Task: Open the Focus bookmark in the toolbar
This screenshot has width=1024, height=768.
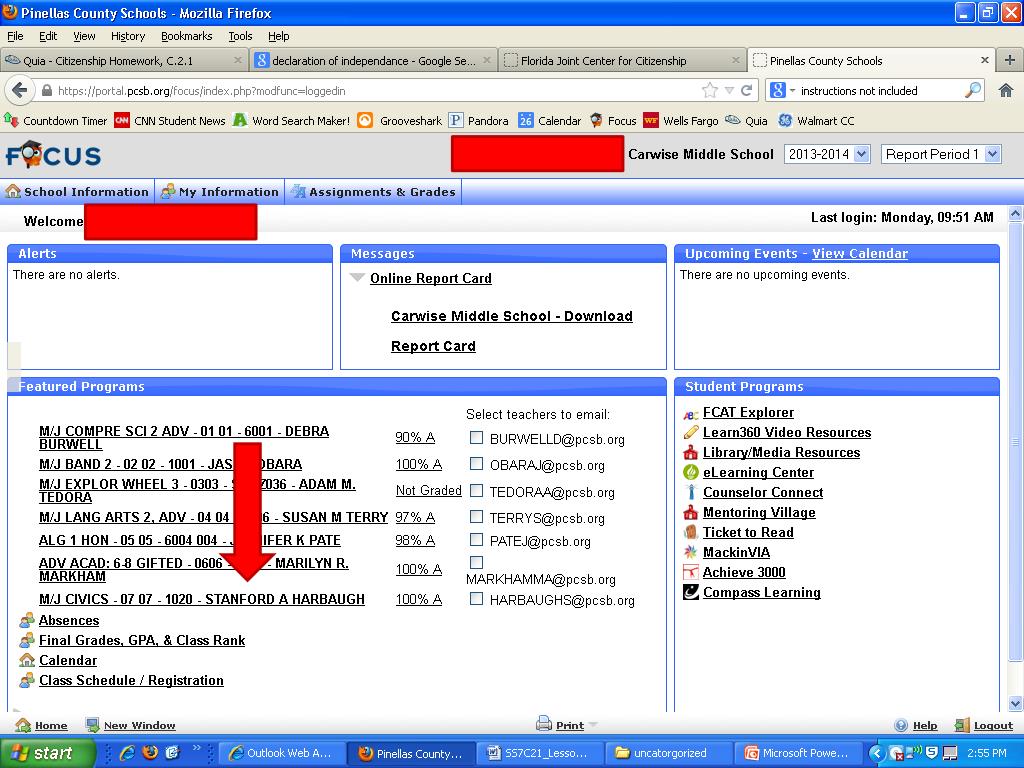Action: click(613, 120)
